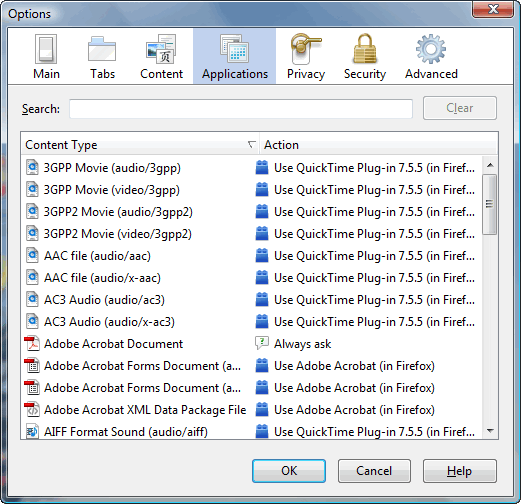The width and height of the screenshot is (521, 504).
Task: Select Adobe Acrobat XML Data Package File entry
Action: click(x=145, y=410)
